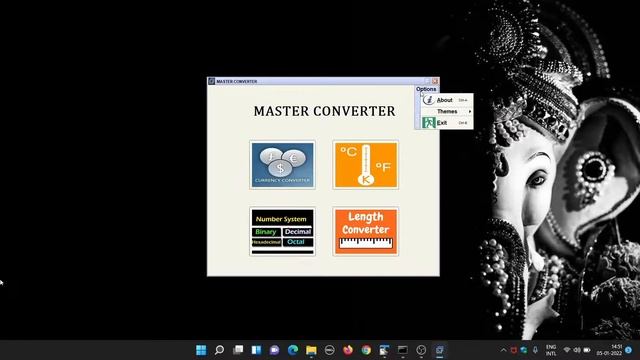
Task: Open the Number System converter tile
Action: click(282, 231)
